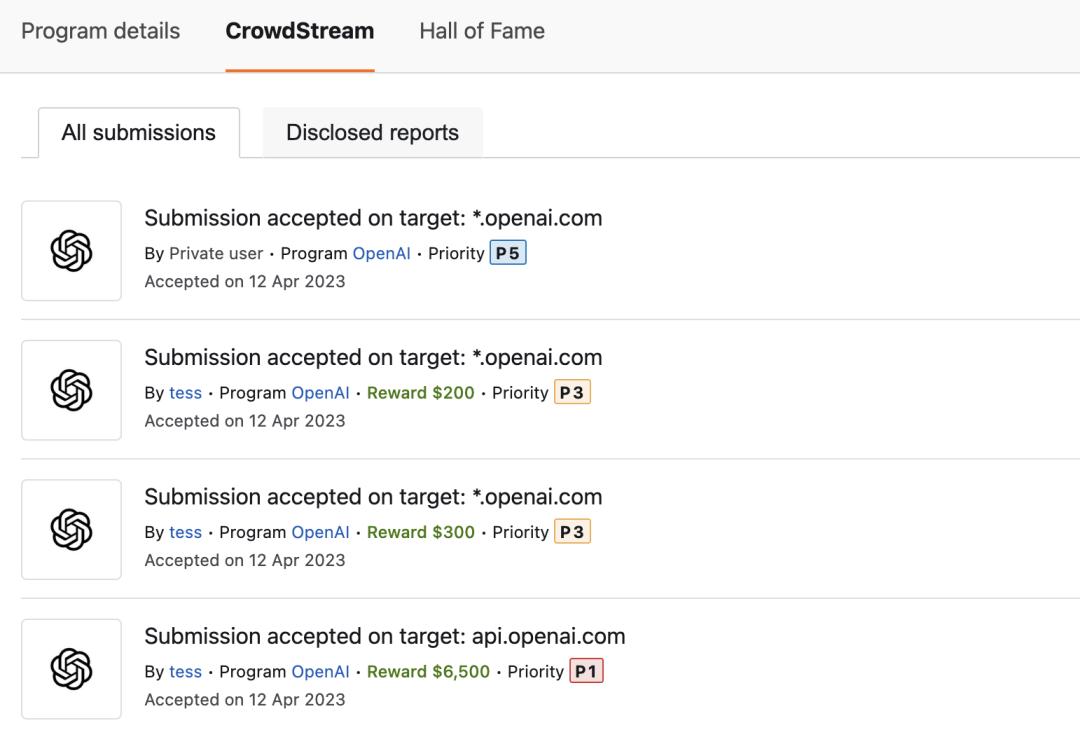1080x737 pixels.
Task: Open tess profile on $200 reward submission
Action: 185,393
